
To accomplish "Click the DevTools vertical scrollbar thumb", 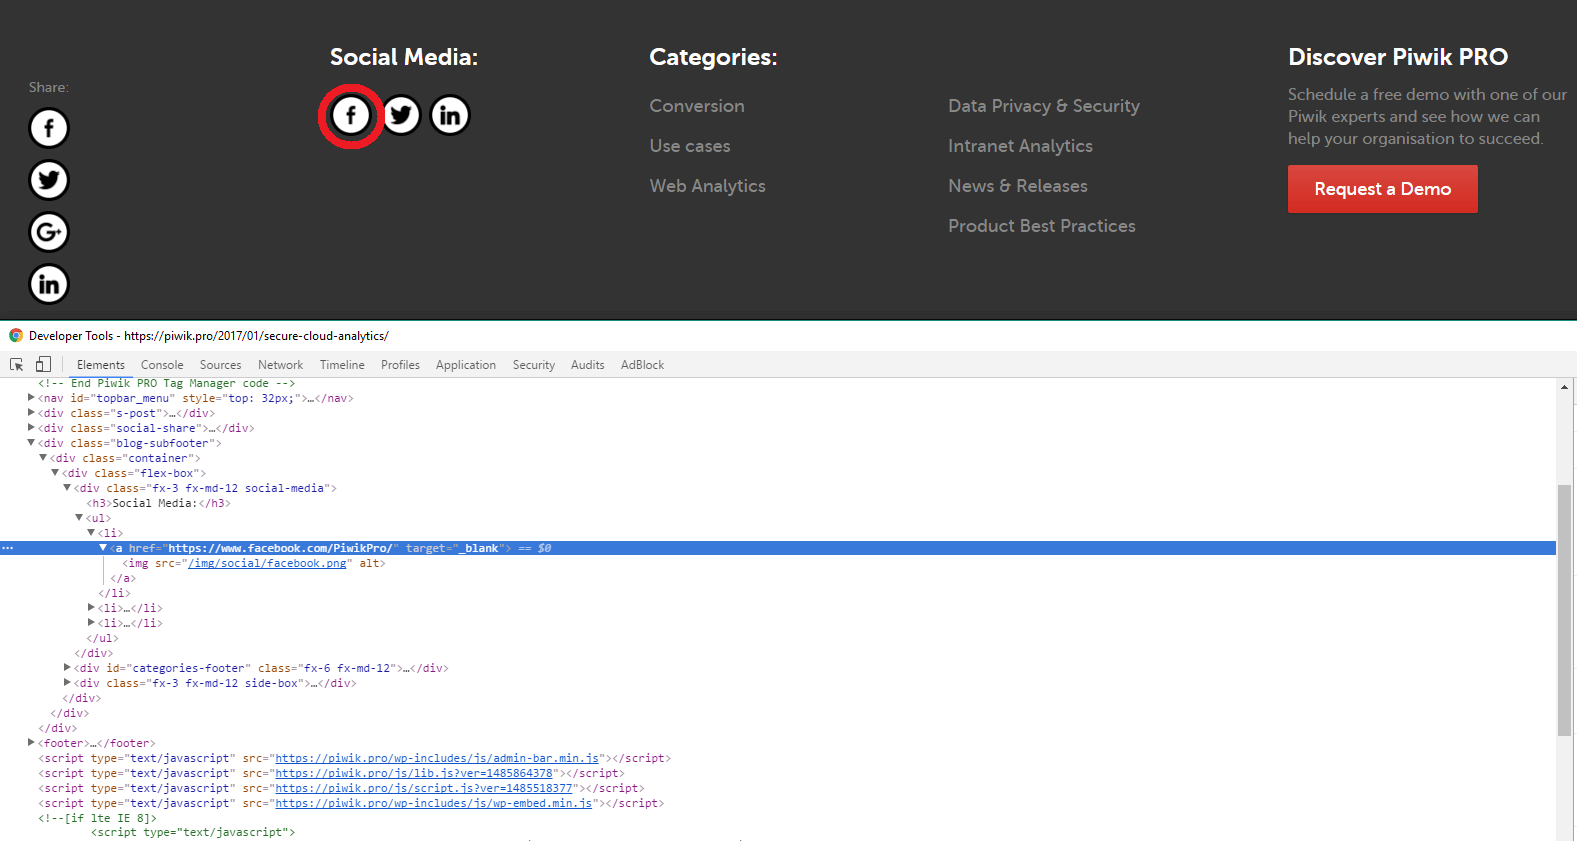I will tap(1564, 610).
